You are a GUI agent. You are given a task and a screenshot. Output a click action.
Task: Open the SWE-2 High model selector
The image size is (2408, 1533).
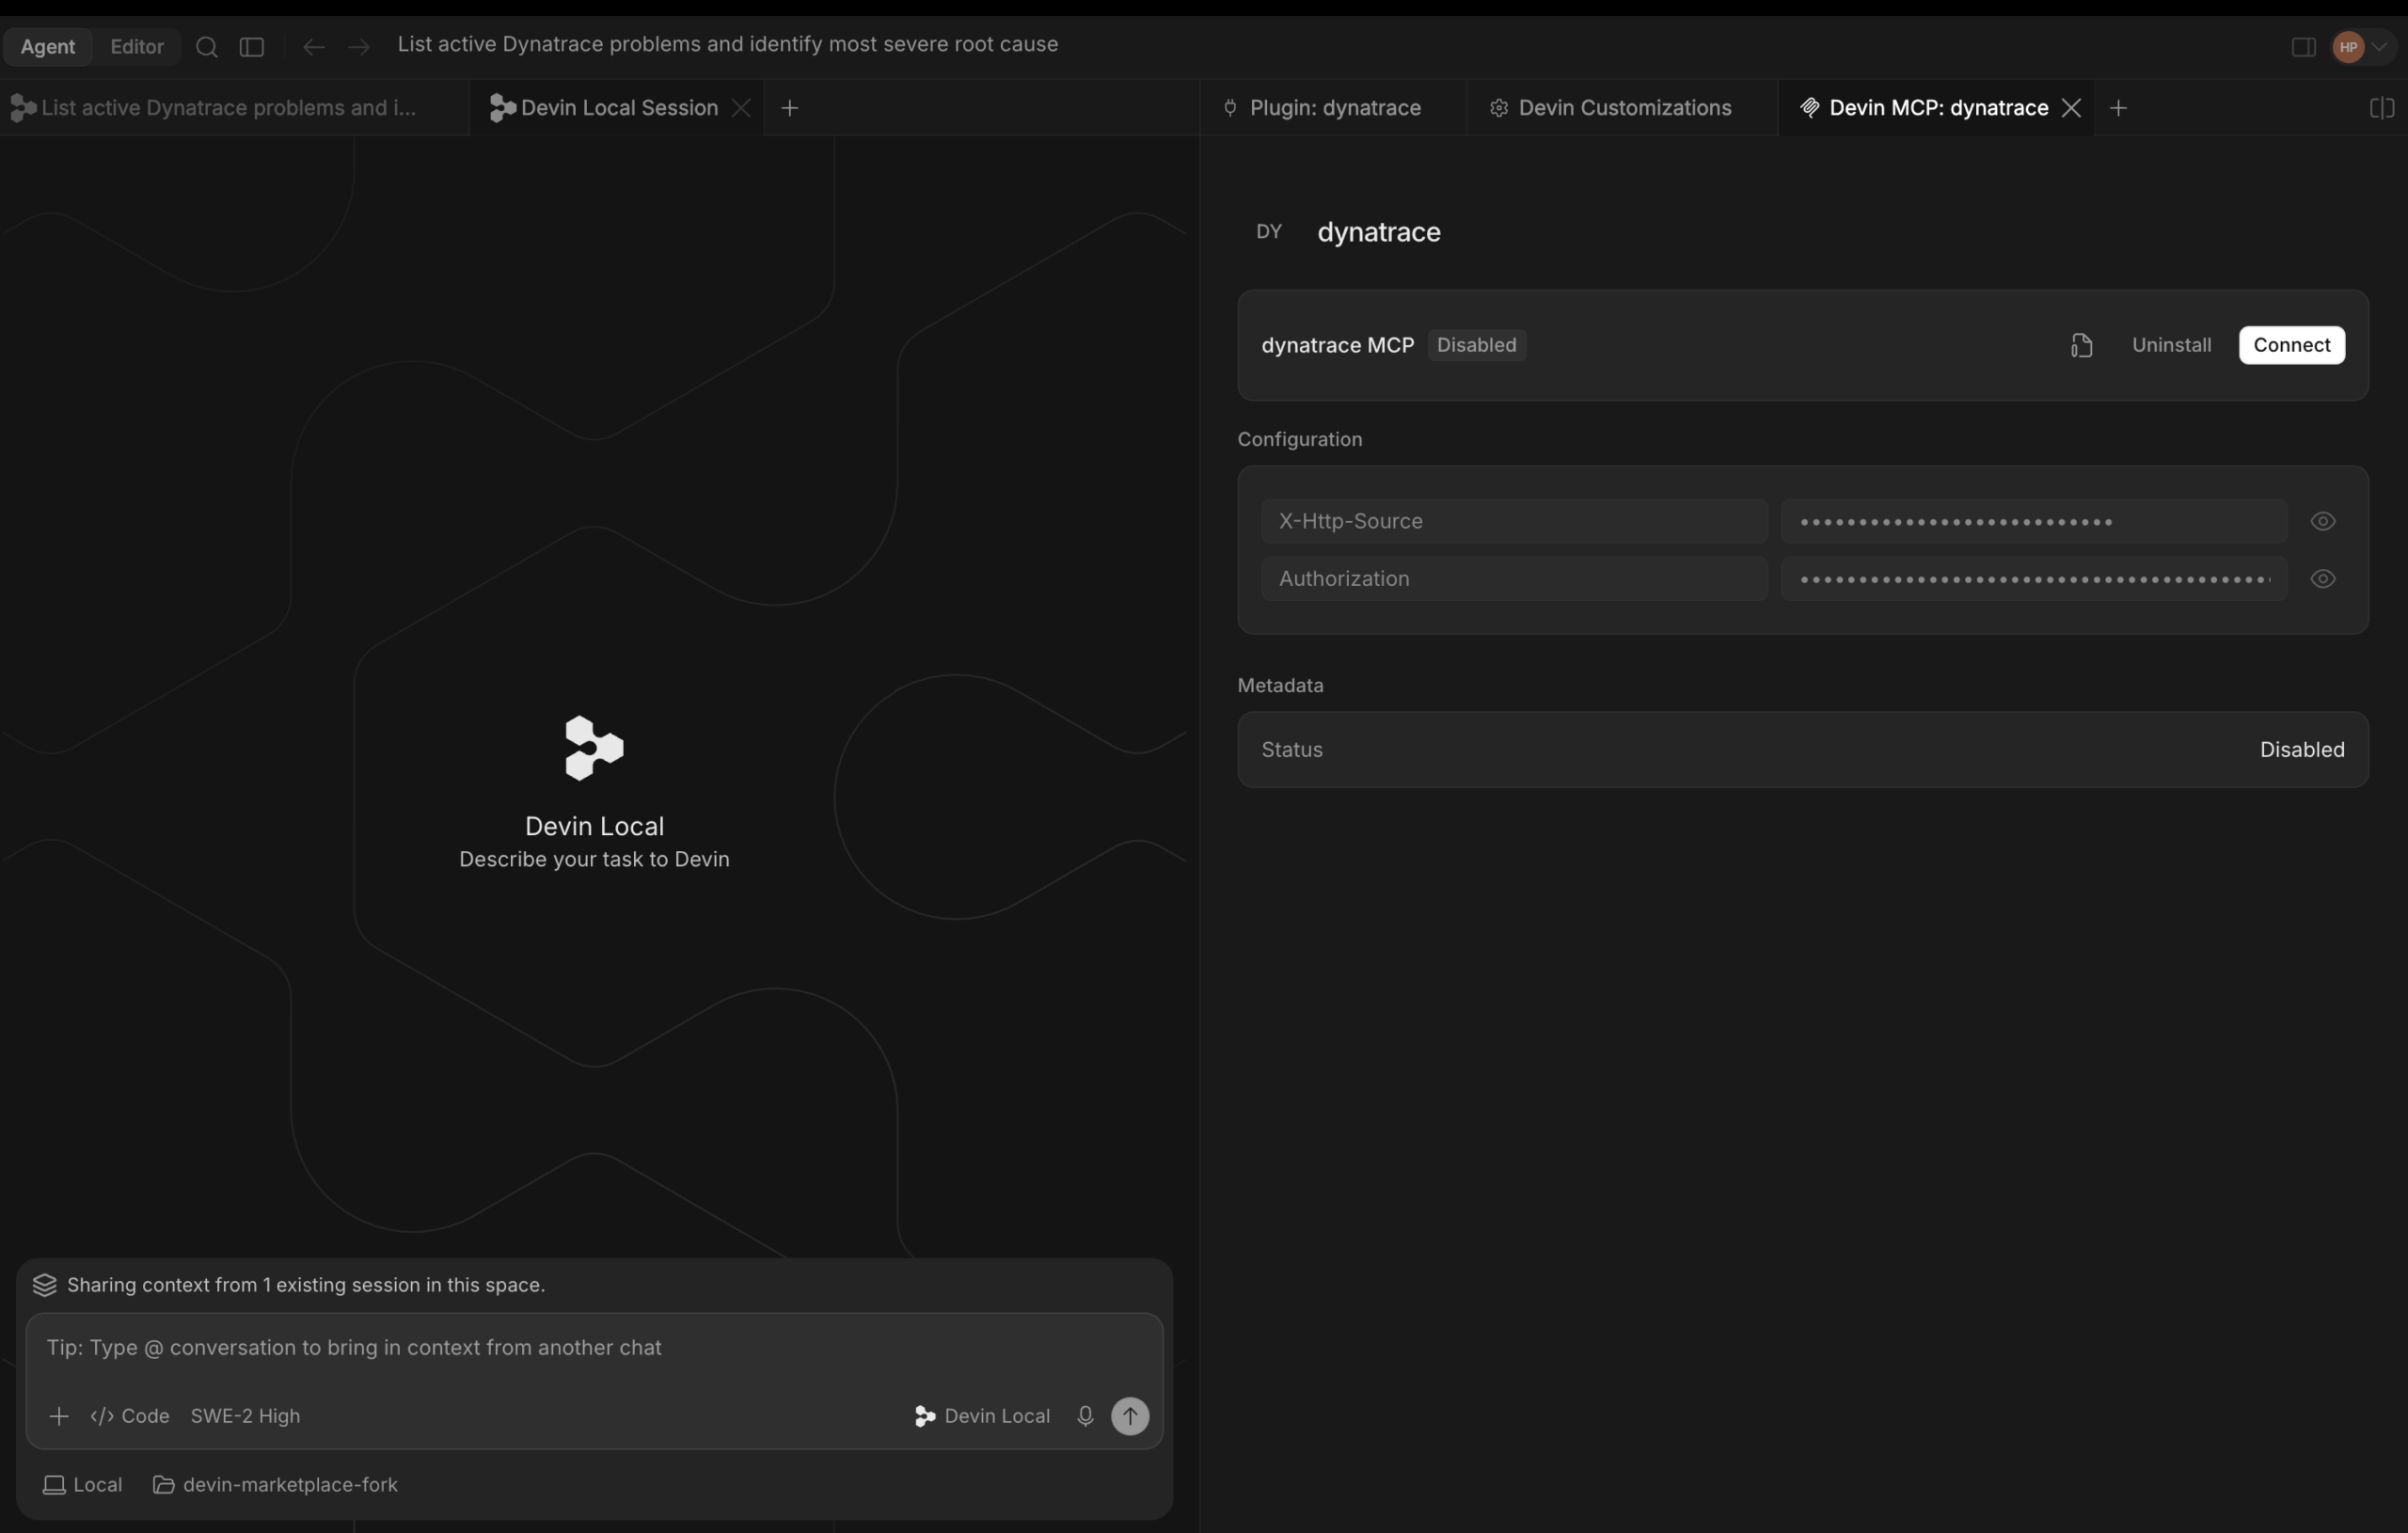(x=245, y=1416)
